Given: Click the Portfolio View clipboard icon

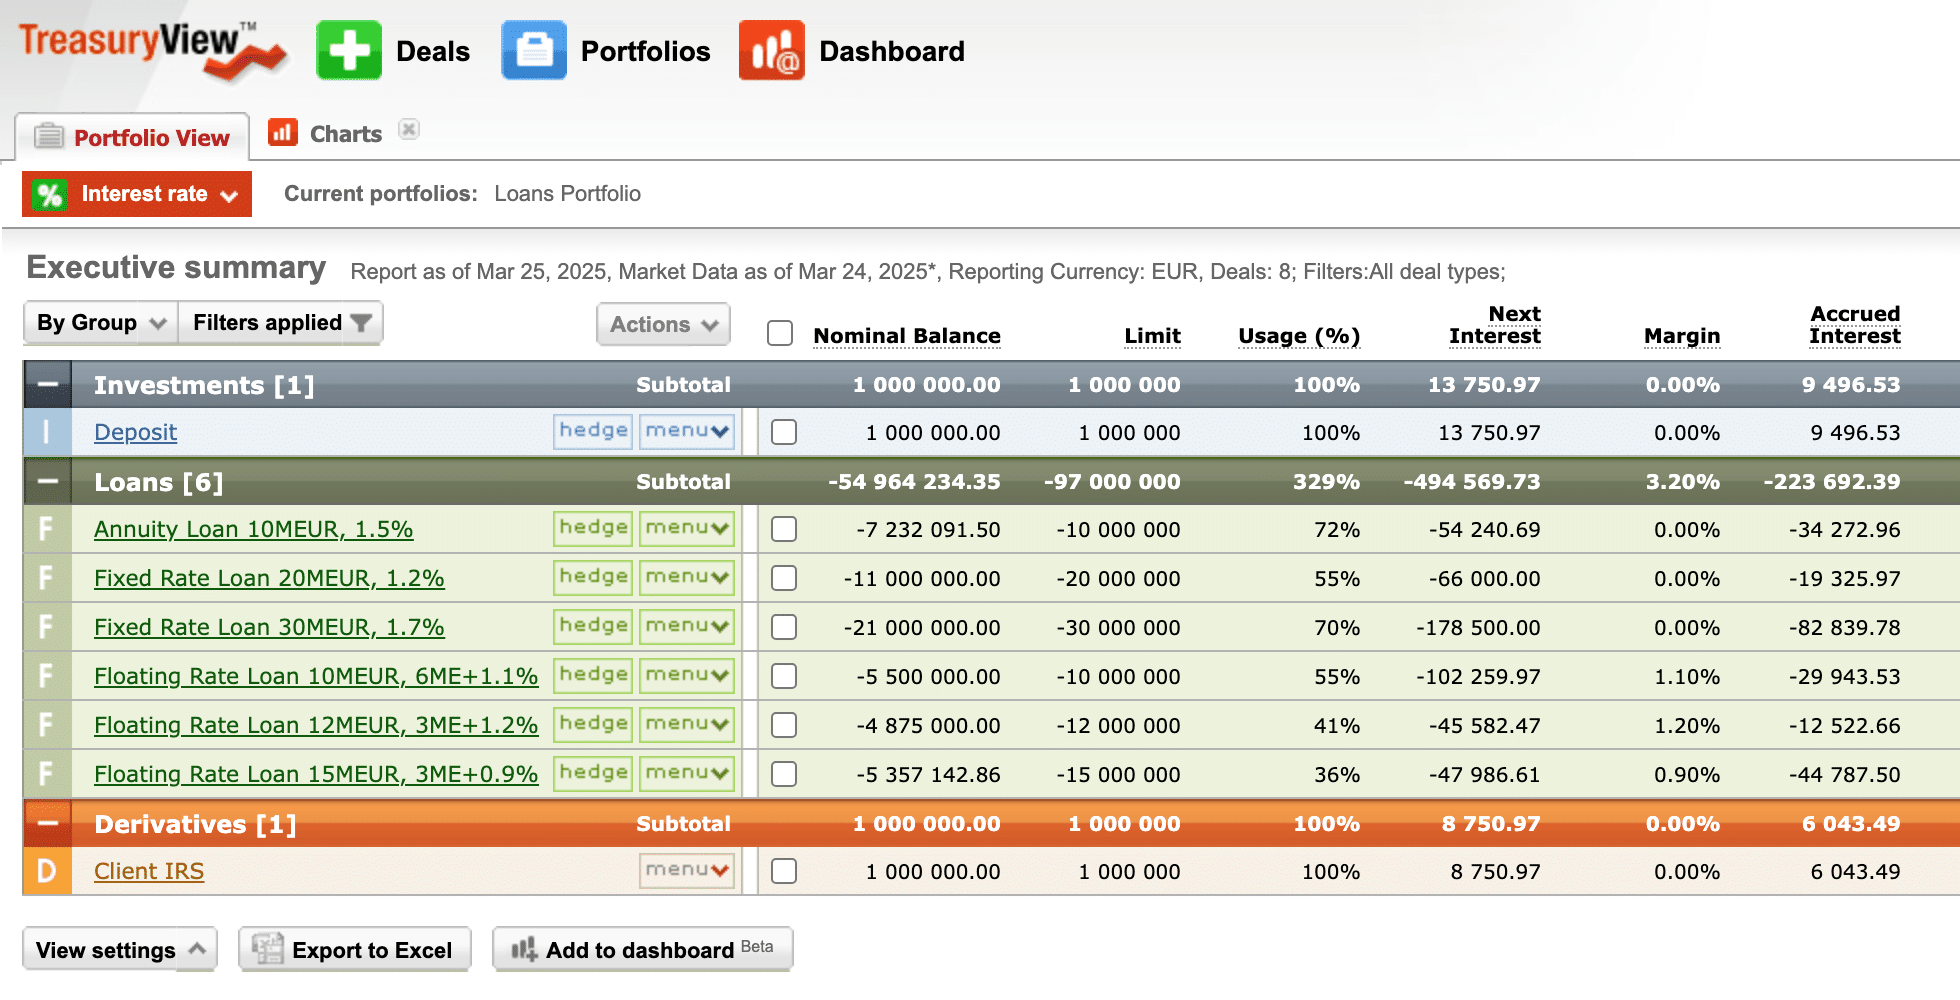Looking at the screenshot, I should click(47, 136).
